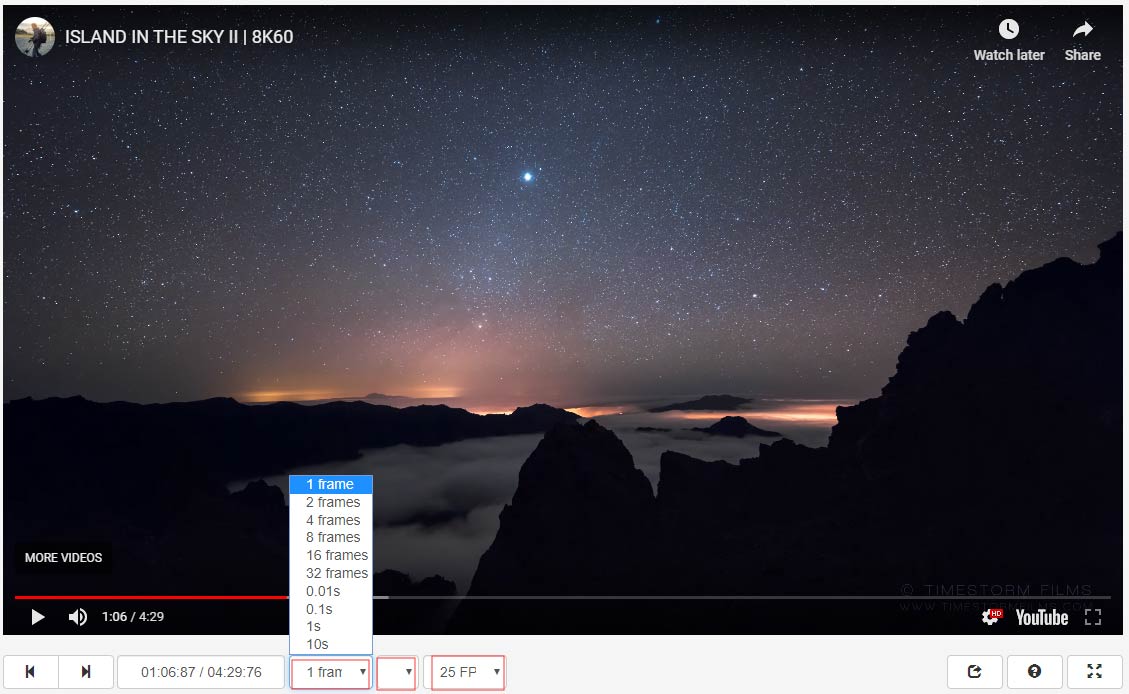Click the export/share icon near bottom right
The width and height of the screenshot is (1129, 694).
tap(975, 671)
